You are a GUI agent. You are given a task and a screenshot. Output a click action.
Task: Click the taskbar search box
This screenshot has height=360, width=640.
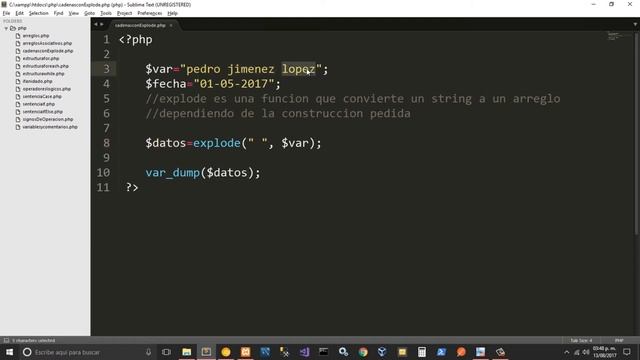click(86, 352)
